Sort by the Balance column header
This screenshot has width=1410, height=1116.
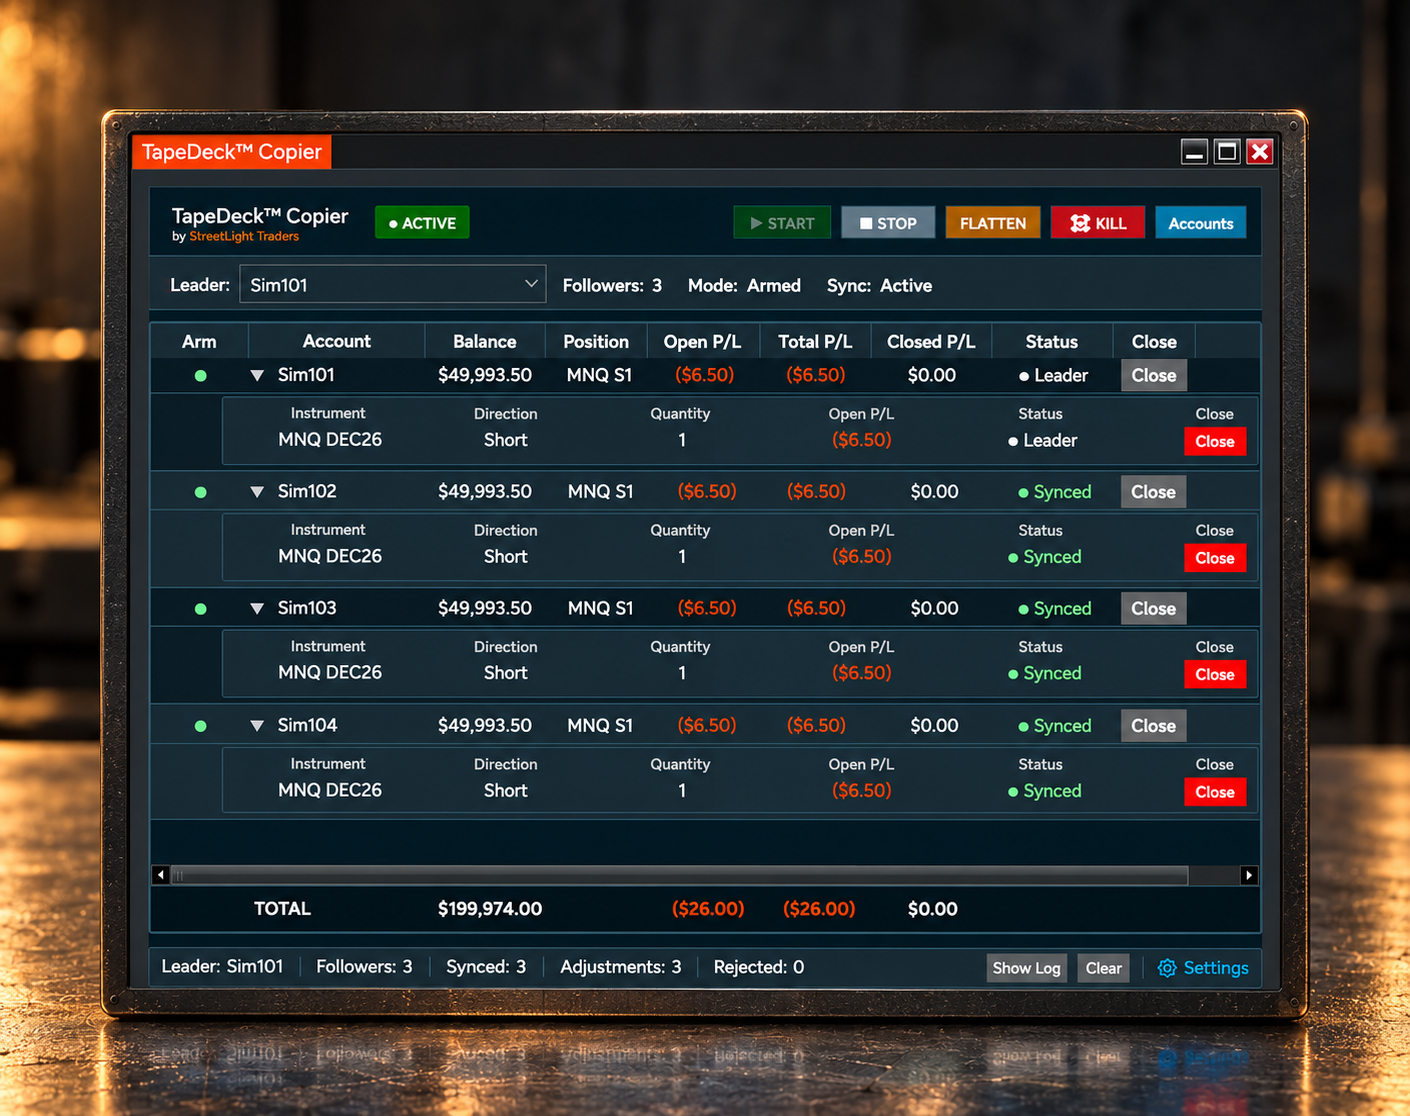tap(485, 342)
